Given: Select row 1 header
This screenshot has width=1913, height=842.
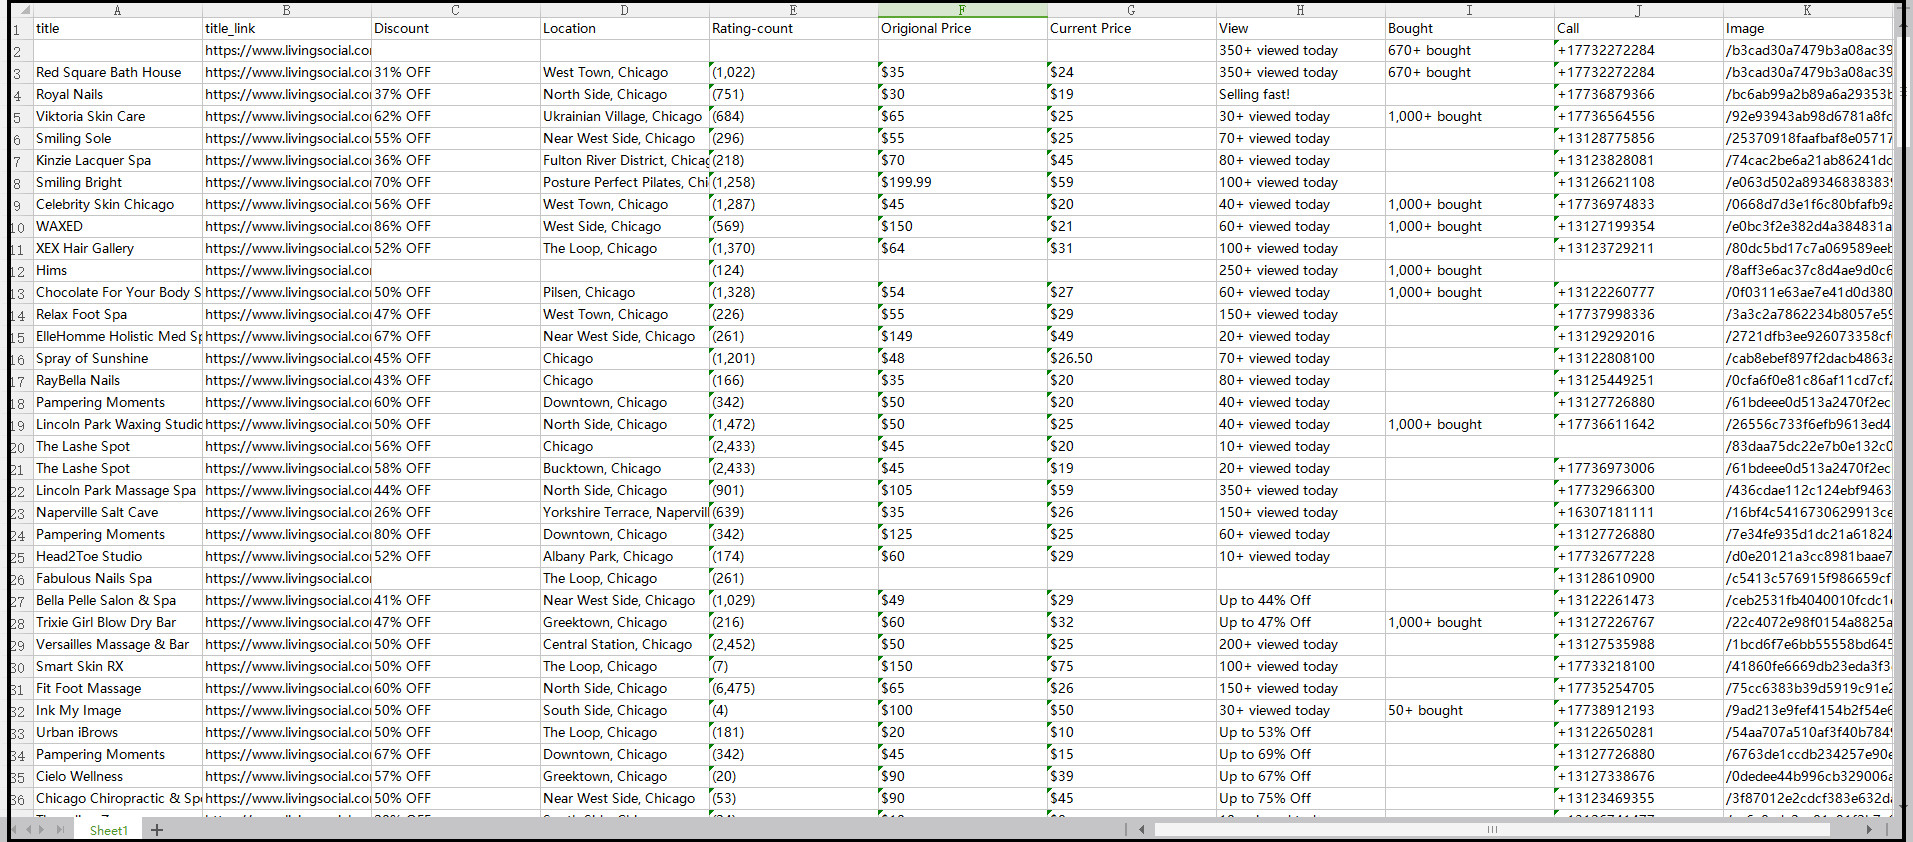Looking at the screenshot, I should tap(20, 29).
